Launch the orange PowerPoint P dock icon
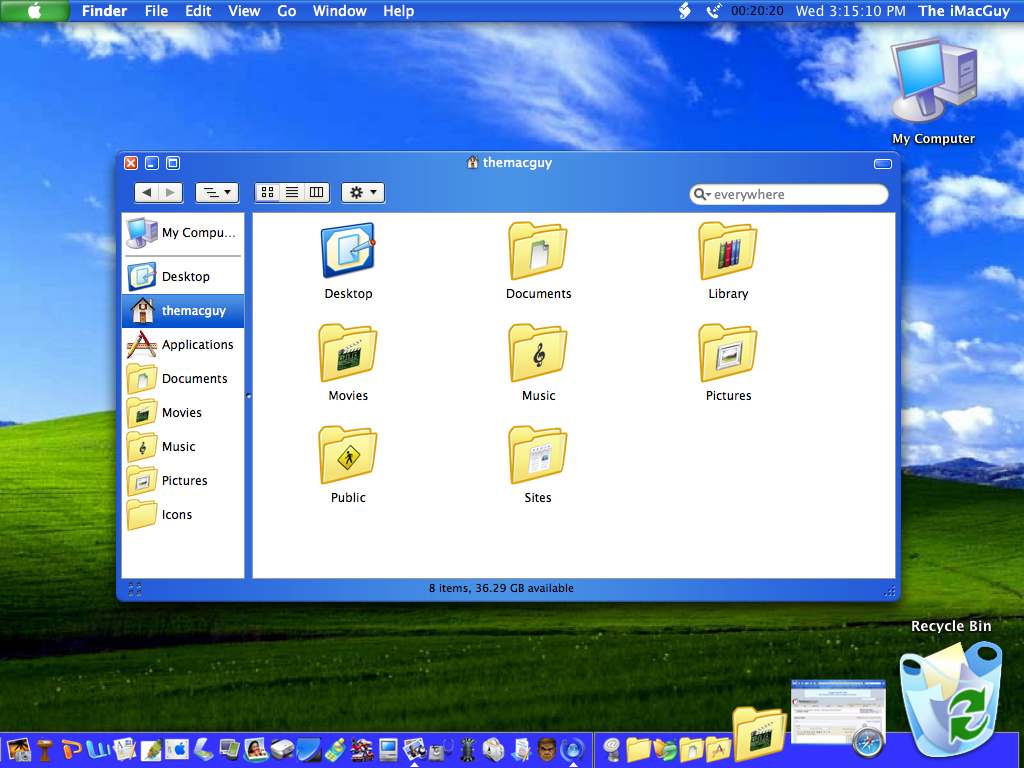 [x=71, y=748]
